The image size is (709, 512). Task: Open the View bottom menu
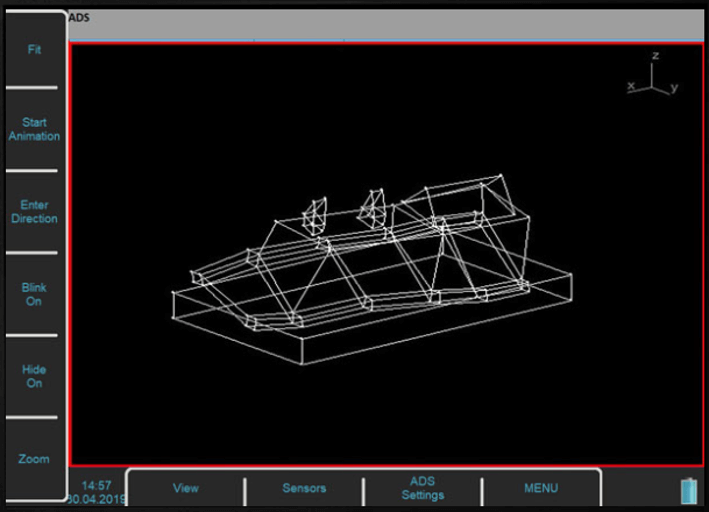[x=186, y=488]
